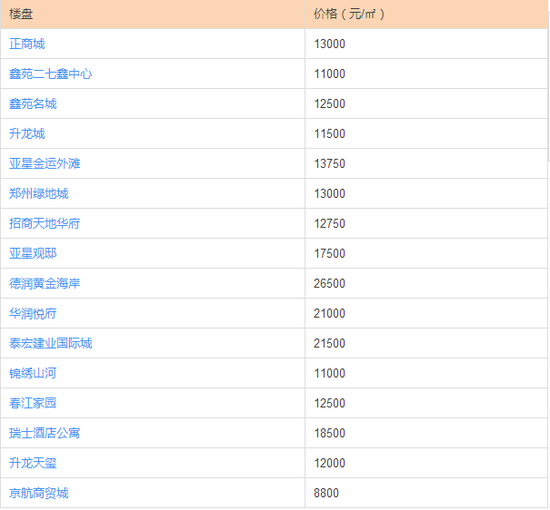This screenshot has height=510, width=550.
Task: Select the 泰宏建业国际城 link
Action: tap(51, 343)
